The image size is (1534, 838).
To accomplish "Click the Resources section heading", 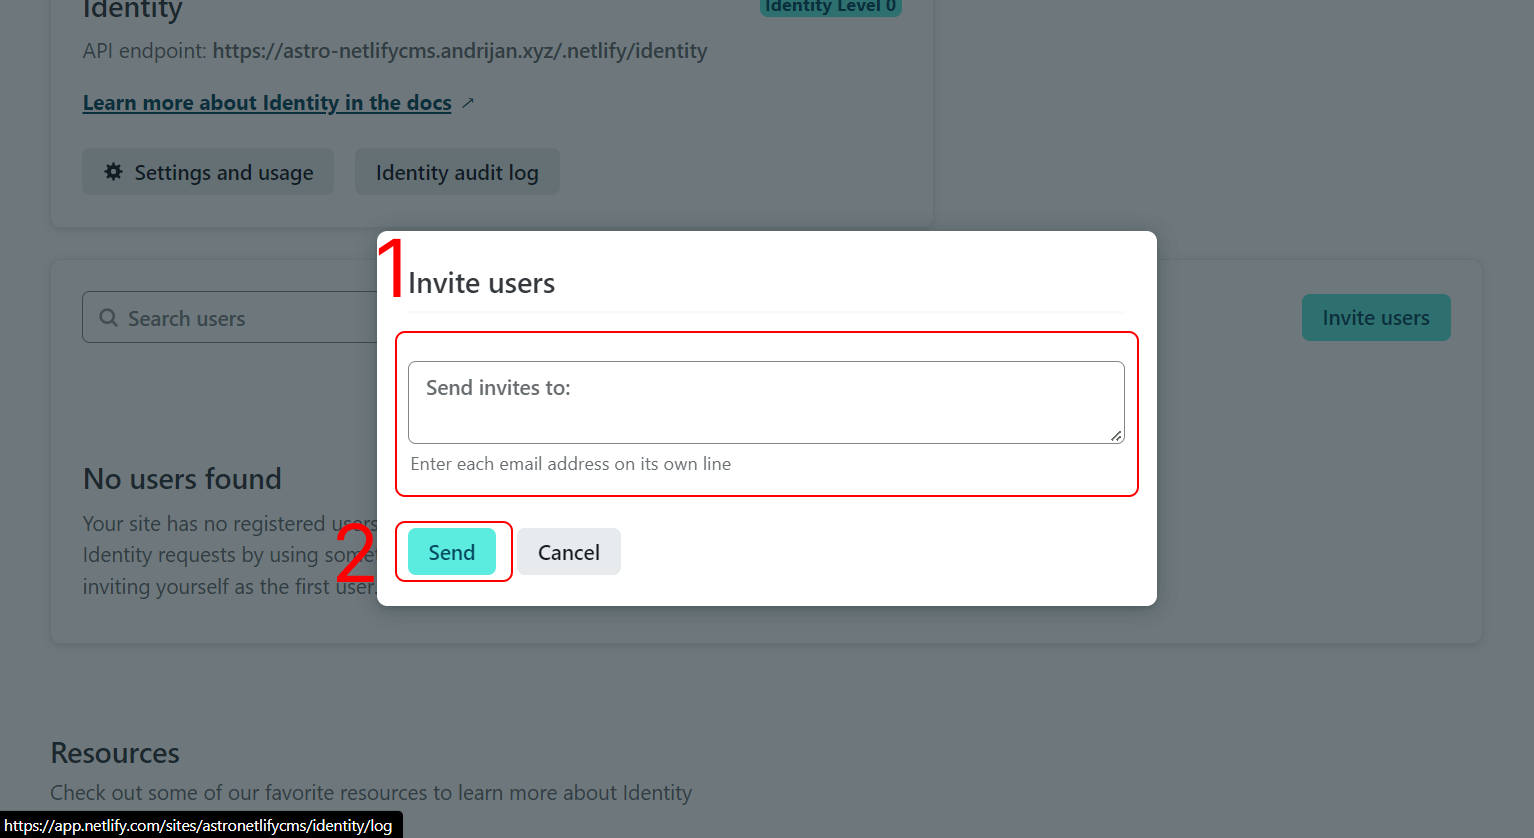I will click(x=115, y=753).
